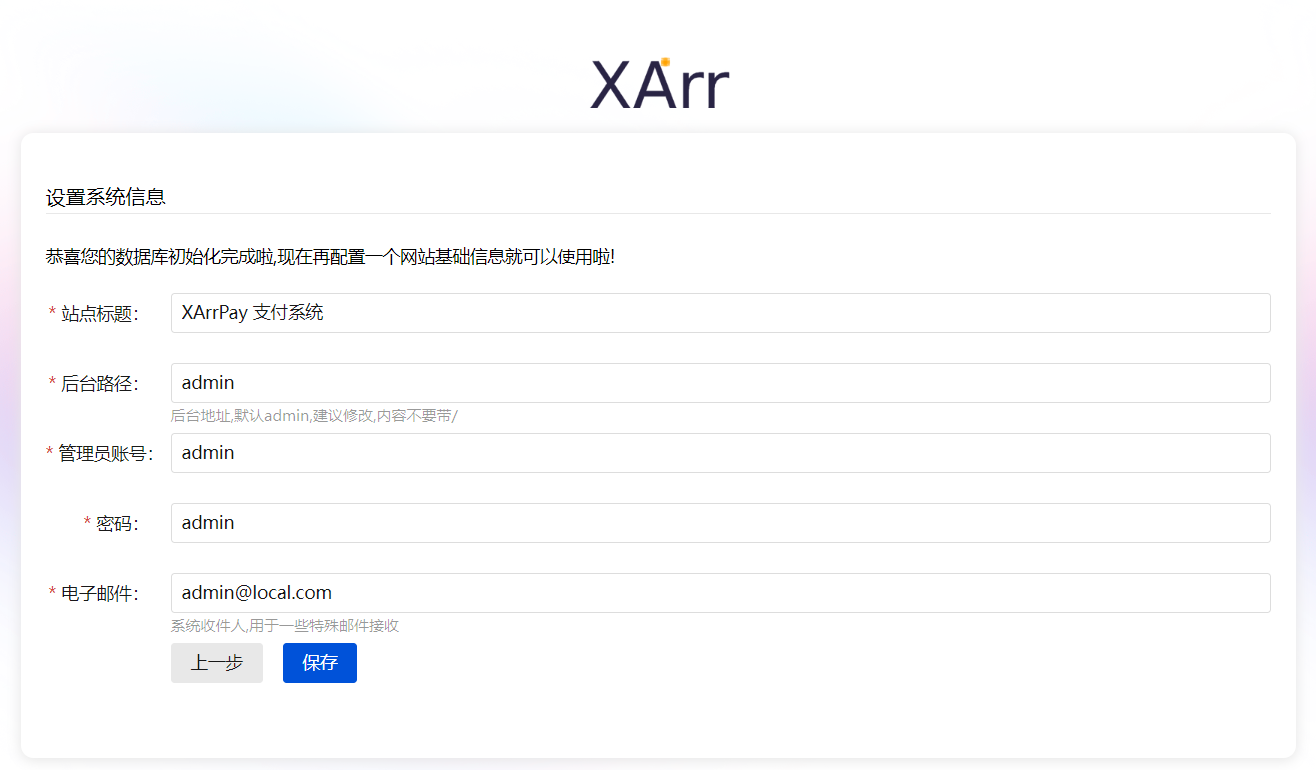
Task: Click the 系统收件人 email hint text
Action: (282, 625)
